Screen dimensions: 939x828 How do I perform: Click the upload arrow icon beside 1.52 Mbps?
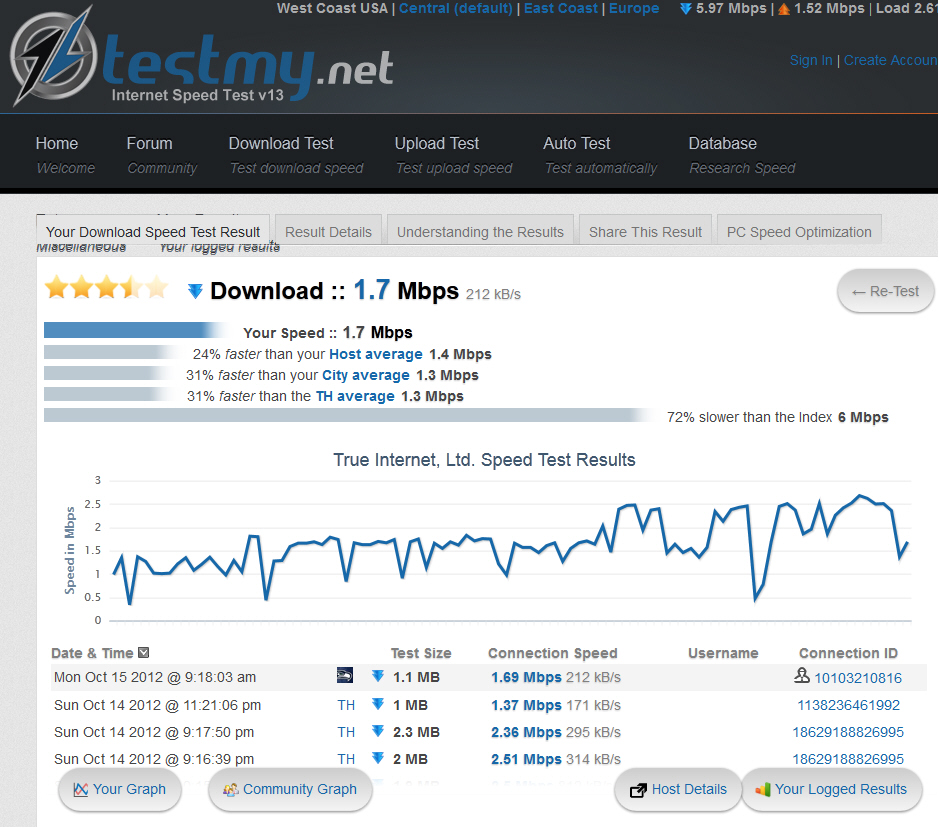(784, 10)
